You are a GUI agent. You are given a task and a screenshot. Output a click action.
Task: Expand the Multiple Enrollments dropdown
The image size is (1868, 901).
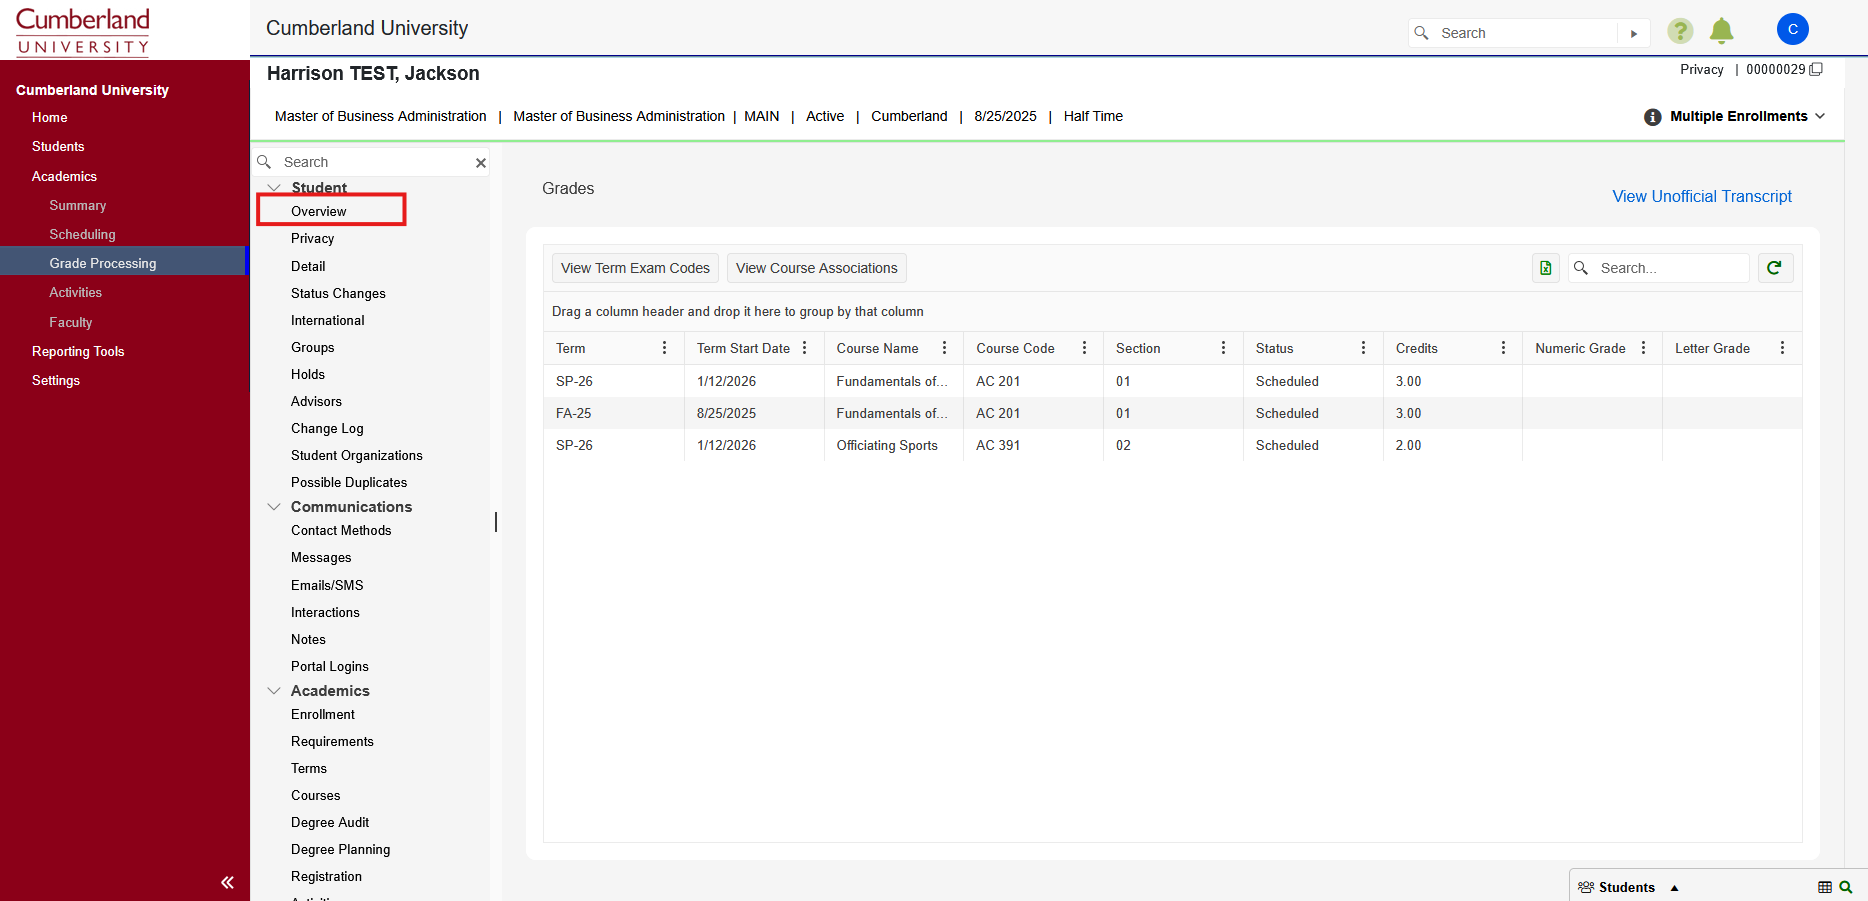pyautogui.click(x=1820, y=116)
